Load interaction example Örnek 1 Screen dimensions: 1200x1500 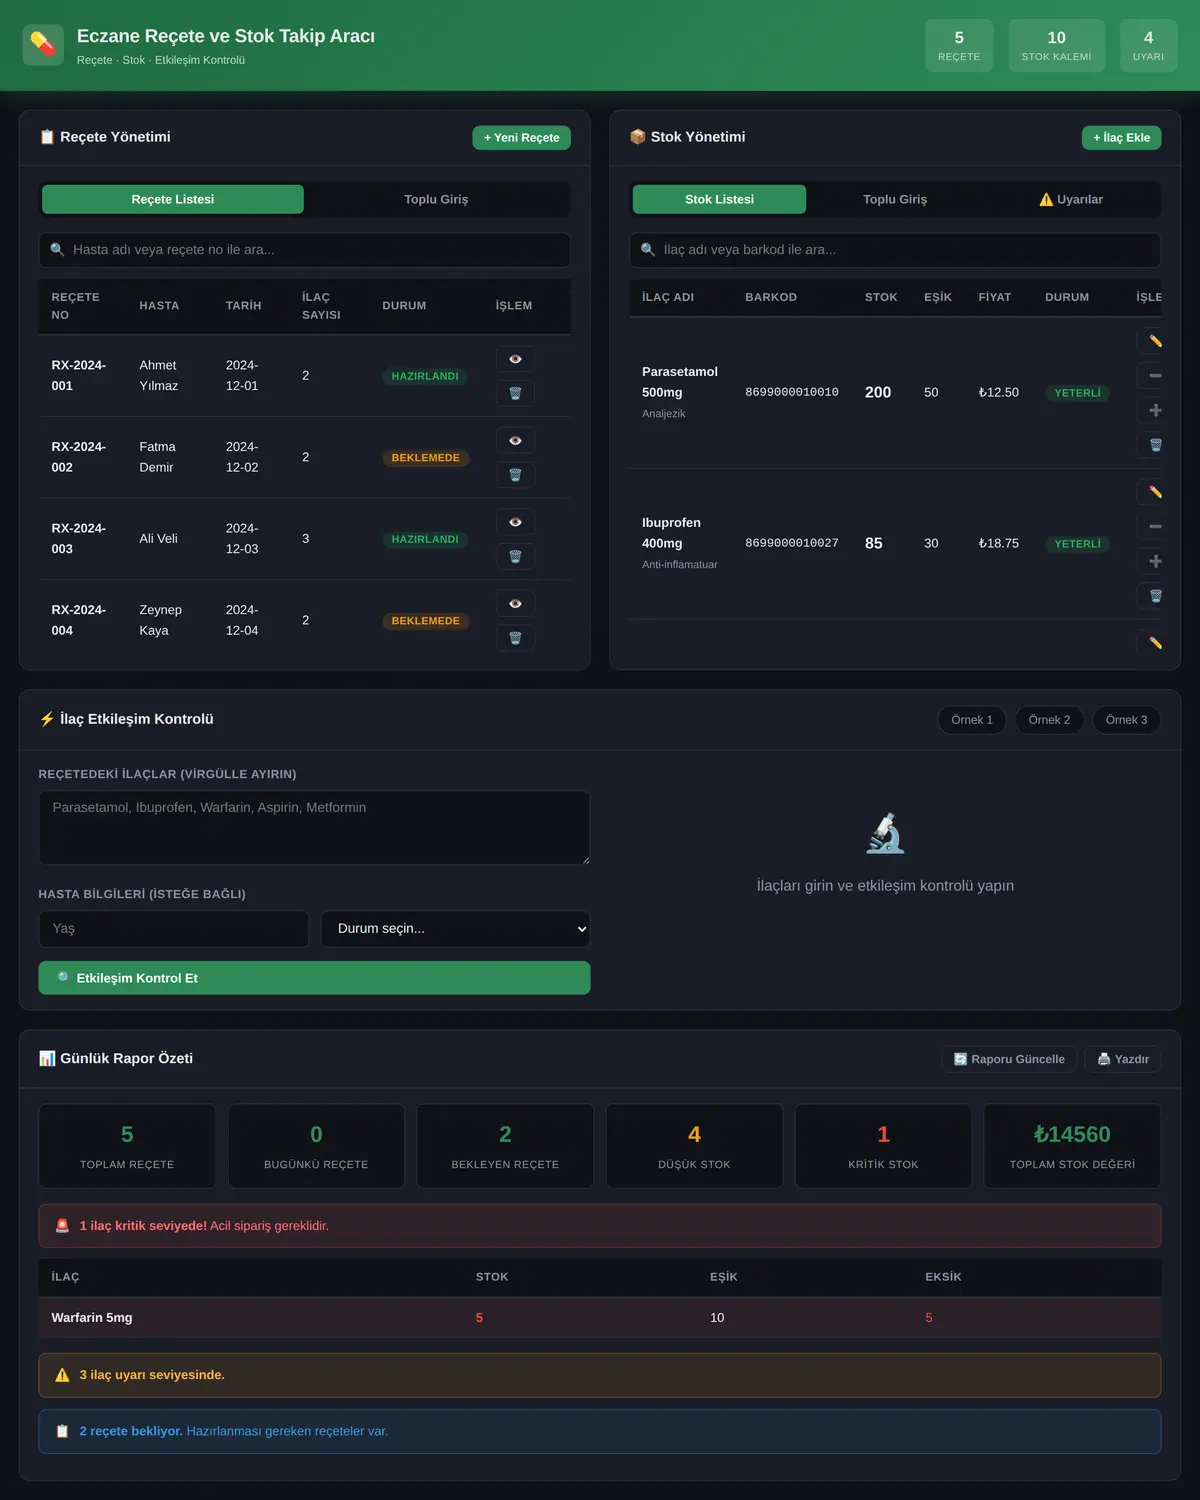point(972,720)
